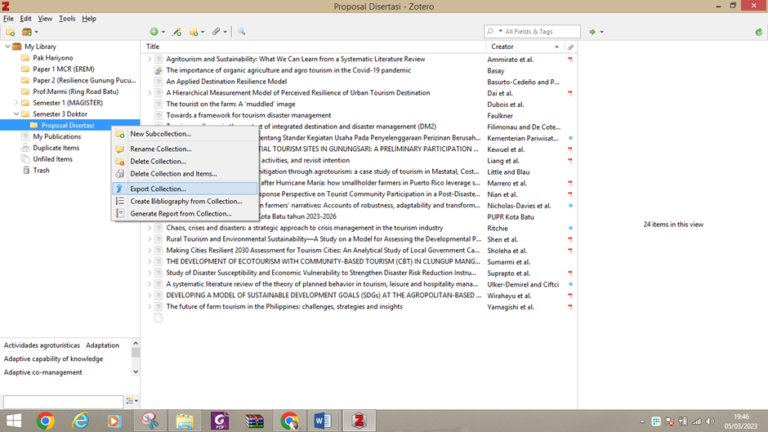Collapse the Semester 3 Doktor collection
The image size is (768, 432).
pyautogui.click(x=17, y=114)
